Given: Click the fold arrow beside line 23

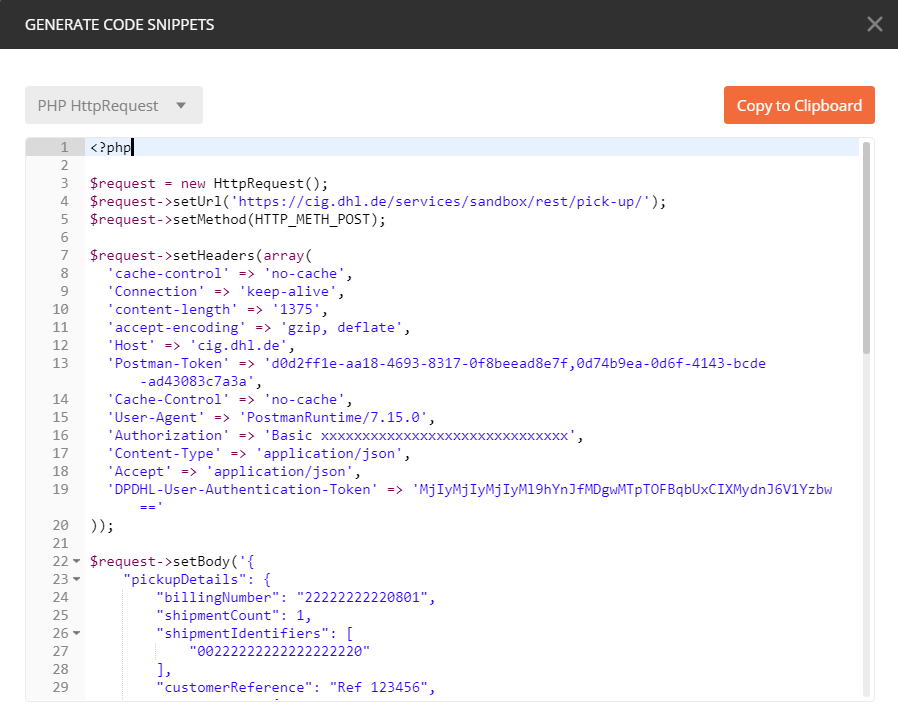Looking at the screenshot, I should (x=75, y=579).
